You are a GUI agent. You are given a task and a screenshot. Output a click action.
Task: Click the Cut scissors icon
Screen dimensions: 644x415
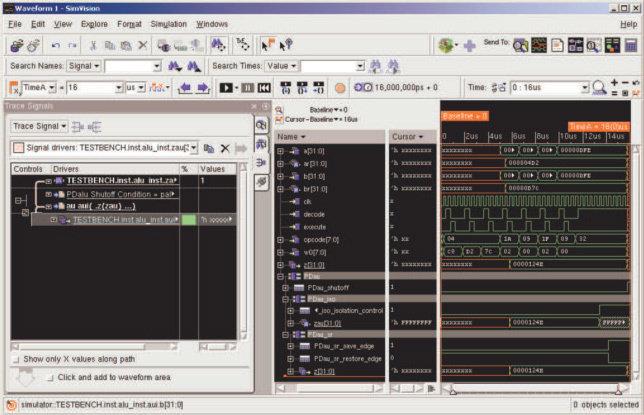click(x=93, y=45)
